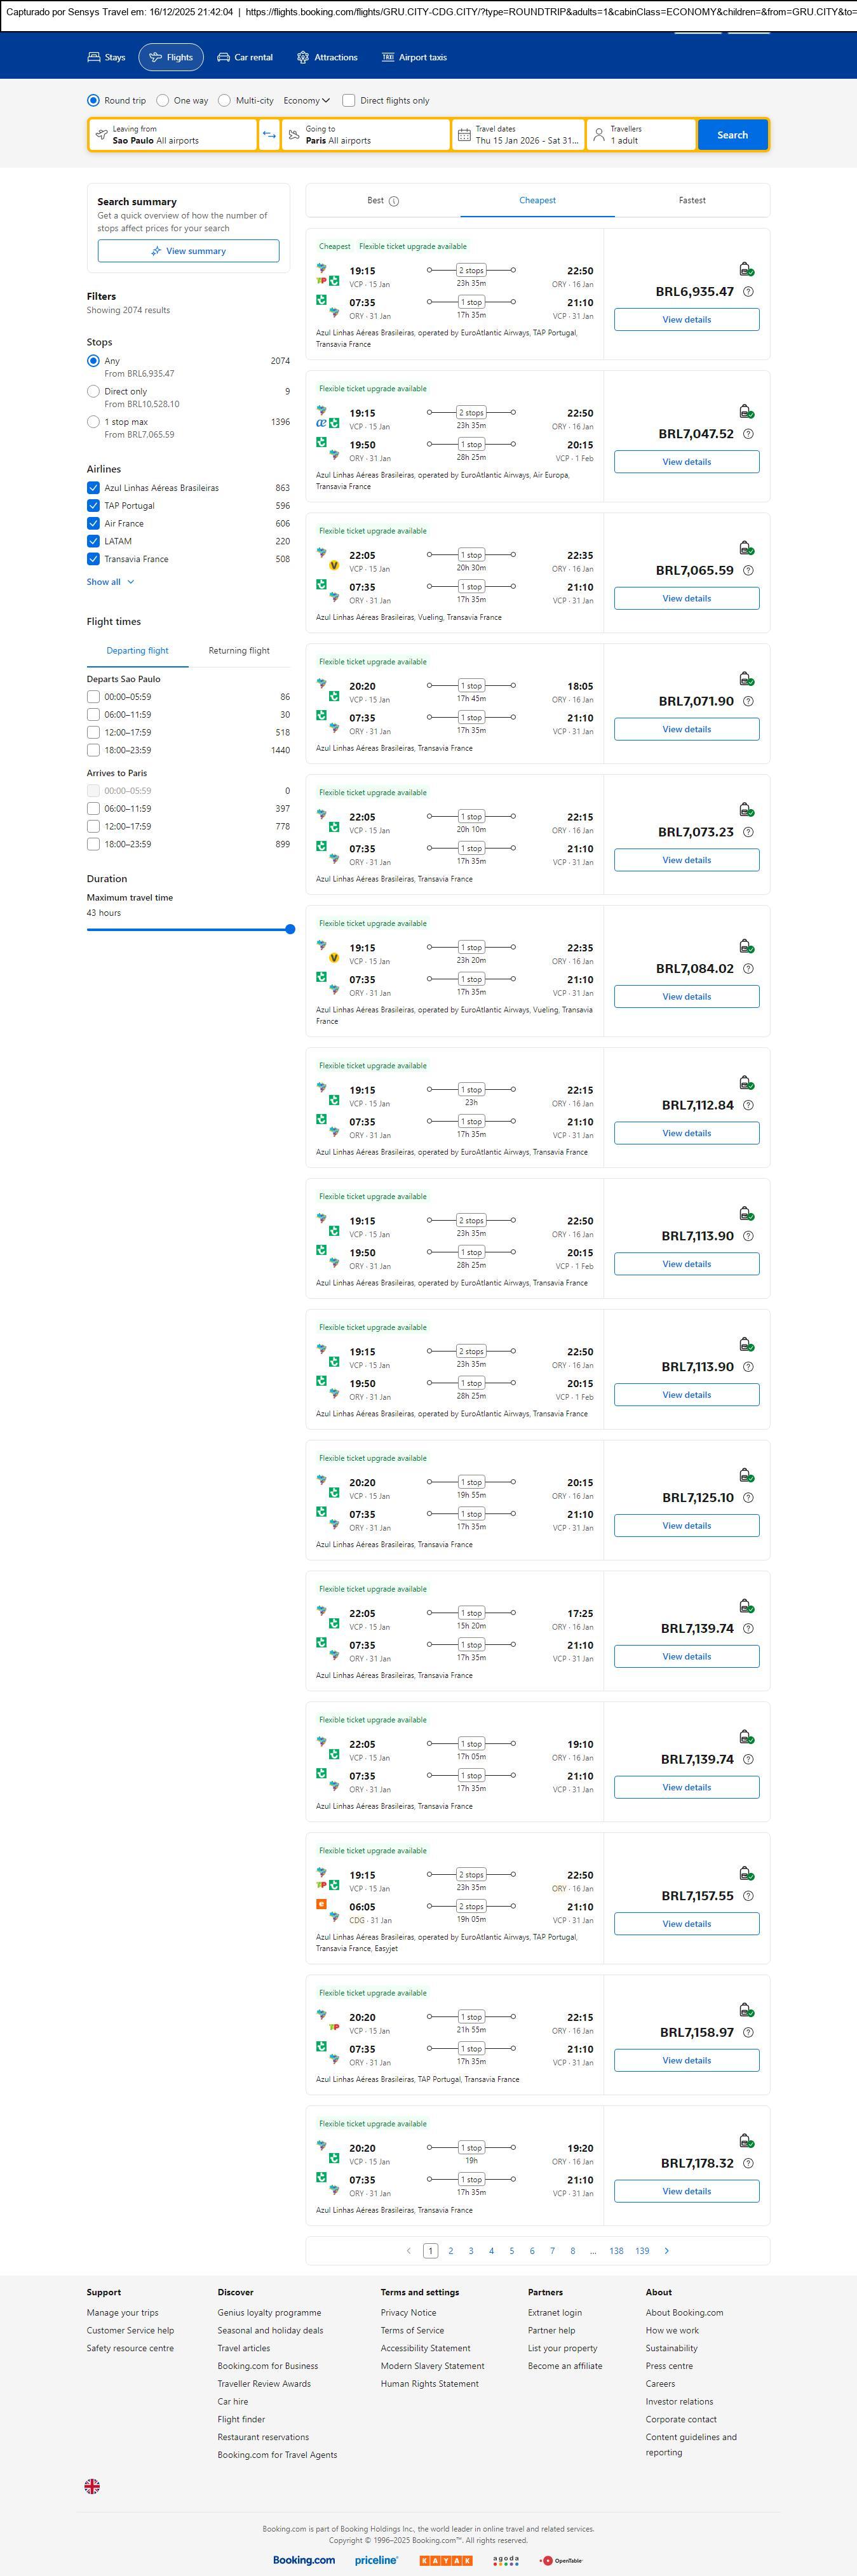Expand airlines list with Show all

tap(109, 582)
